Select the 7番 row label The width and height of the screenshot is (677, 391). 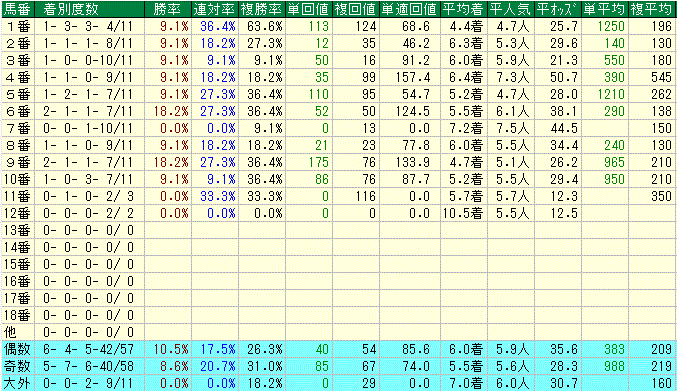(x=18, y=128)
